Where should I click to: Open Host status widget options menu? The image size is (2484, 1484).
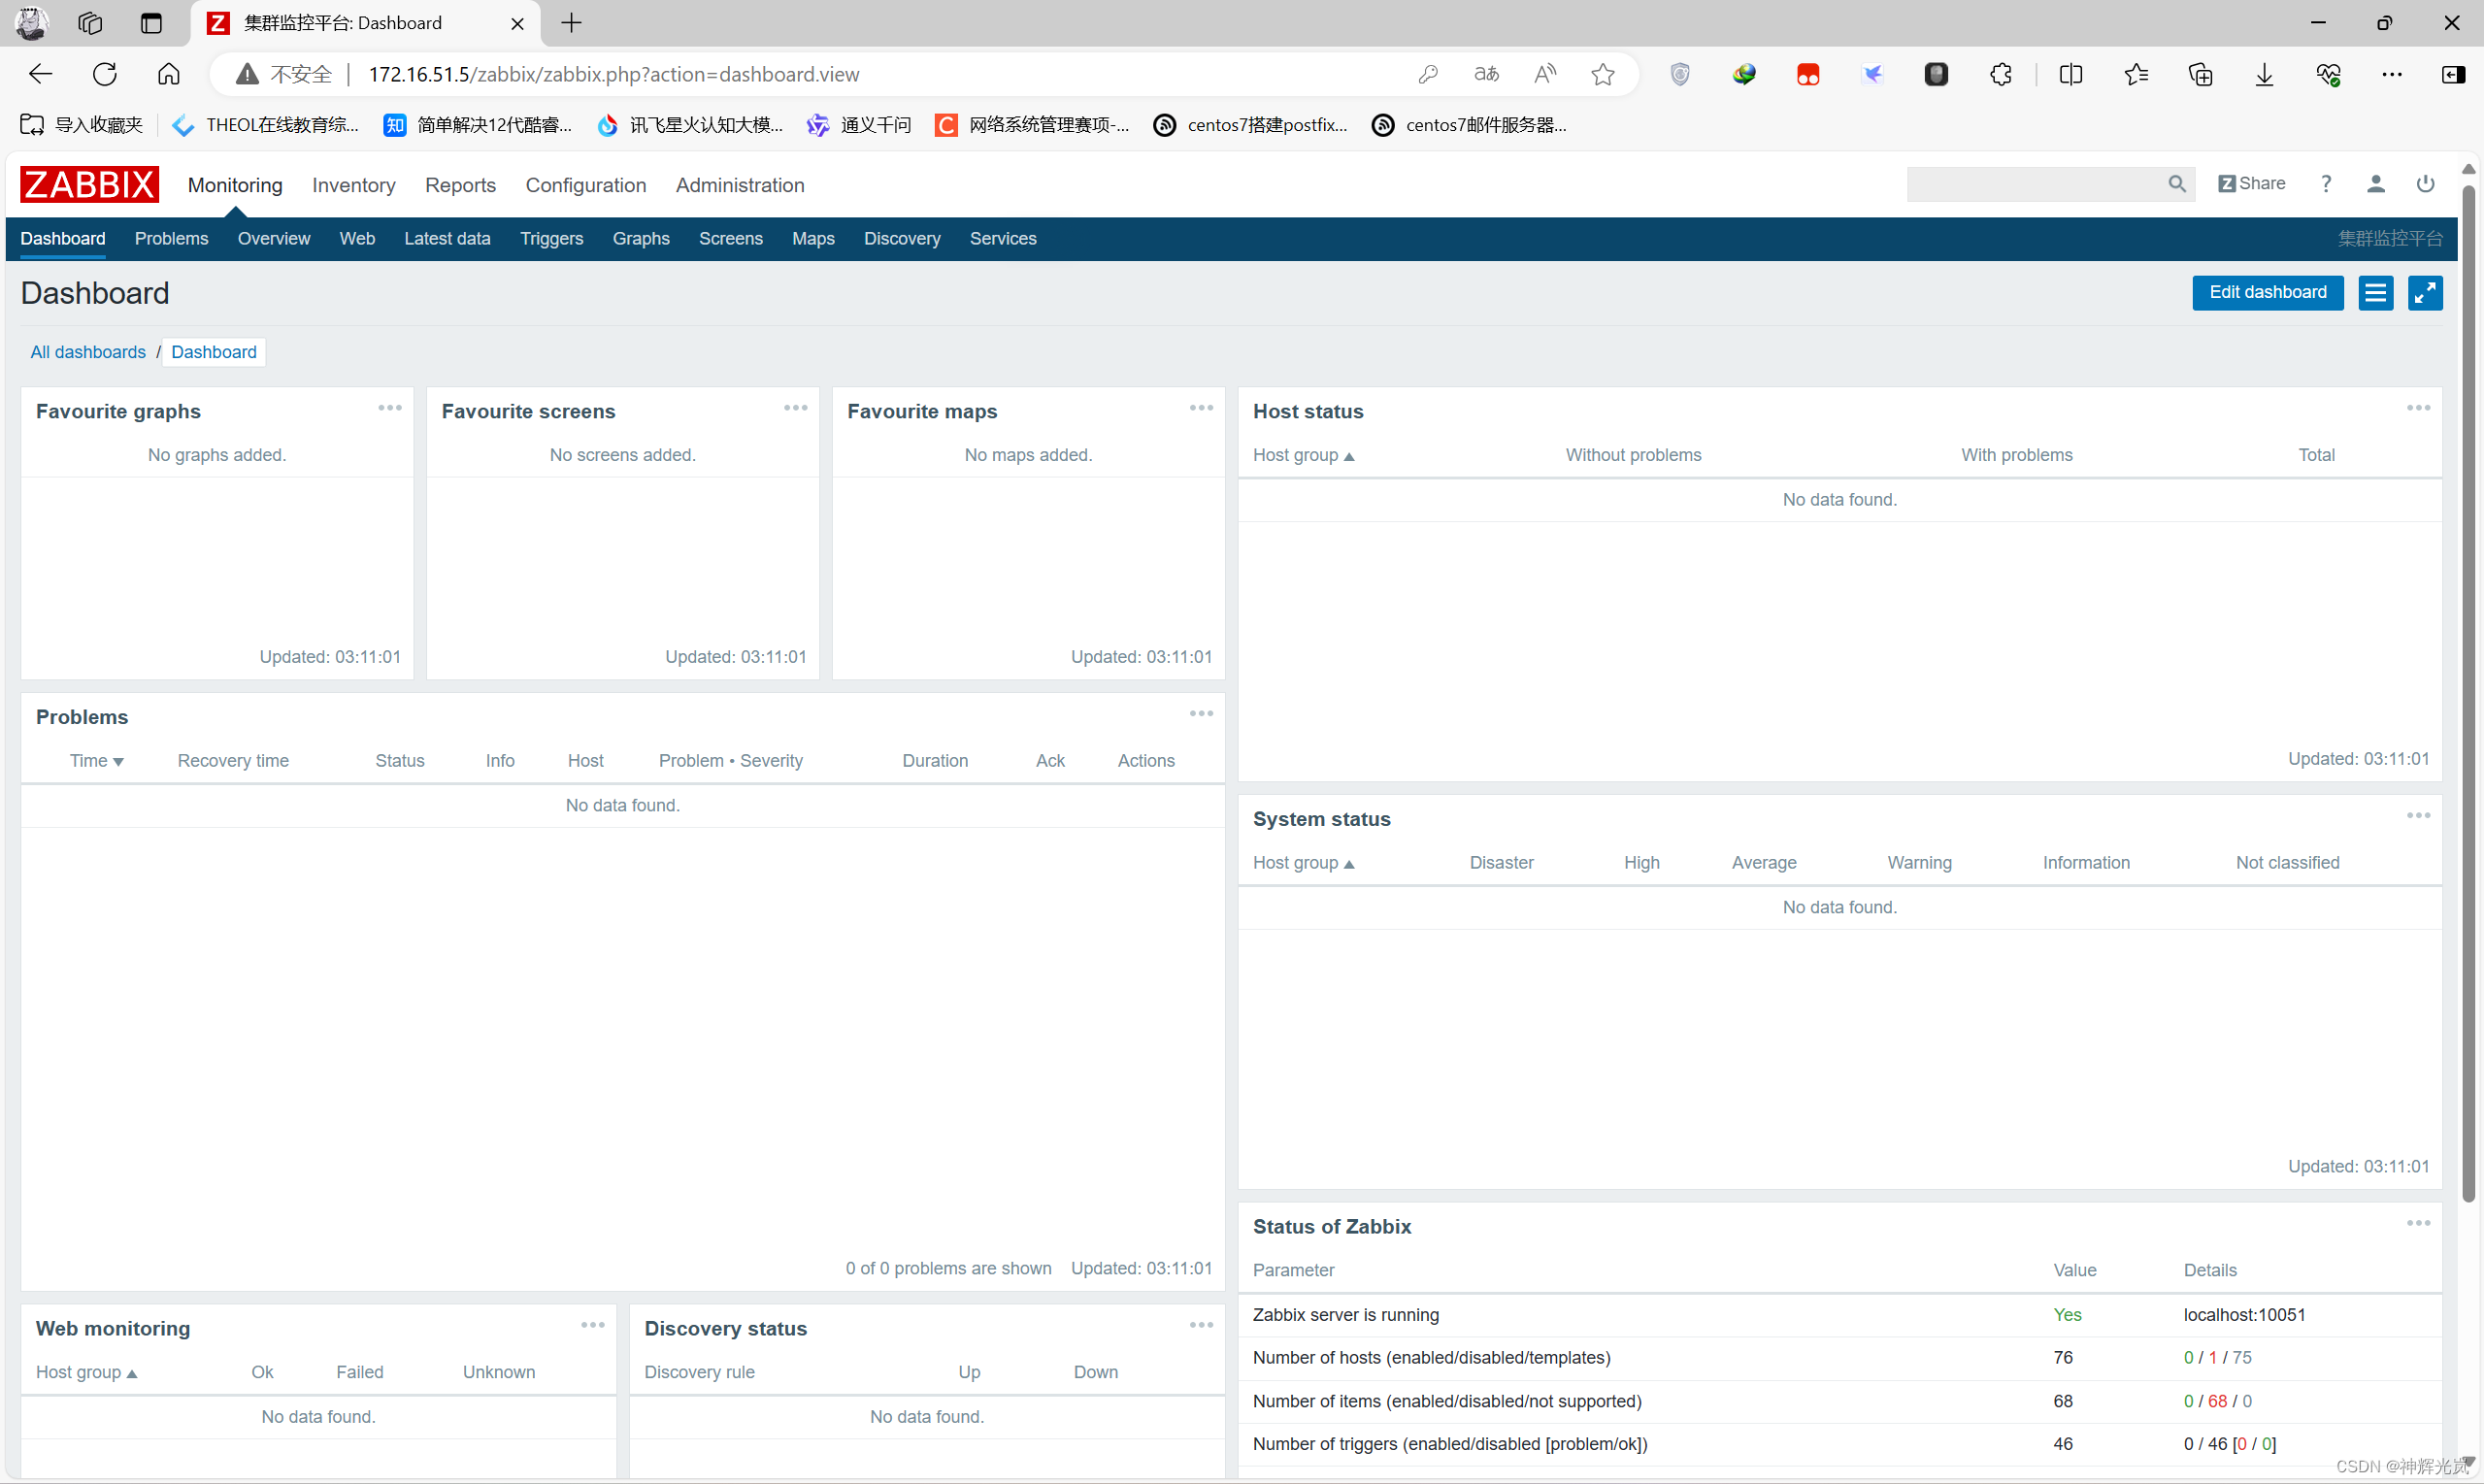pyautogui.click(x=2418, y=409)
